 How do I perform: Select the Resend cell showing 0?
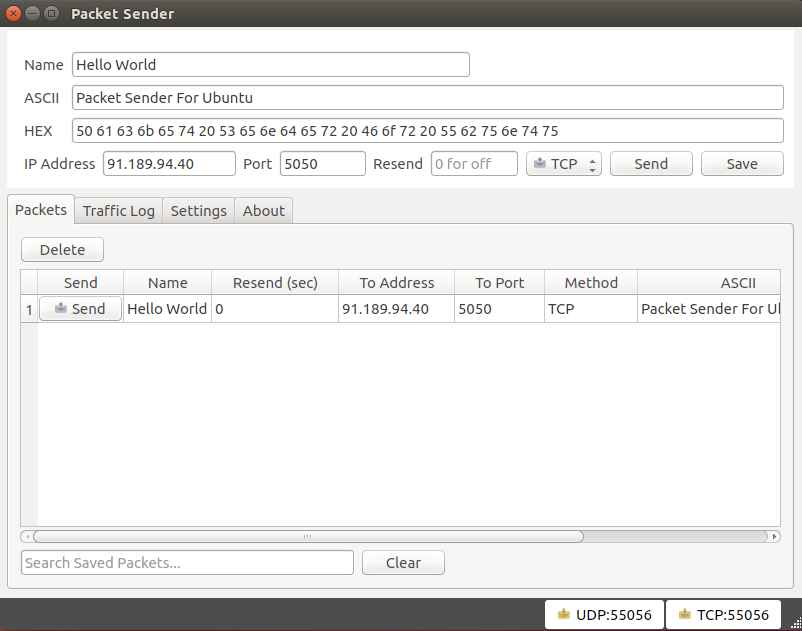coord(275,309)
